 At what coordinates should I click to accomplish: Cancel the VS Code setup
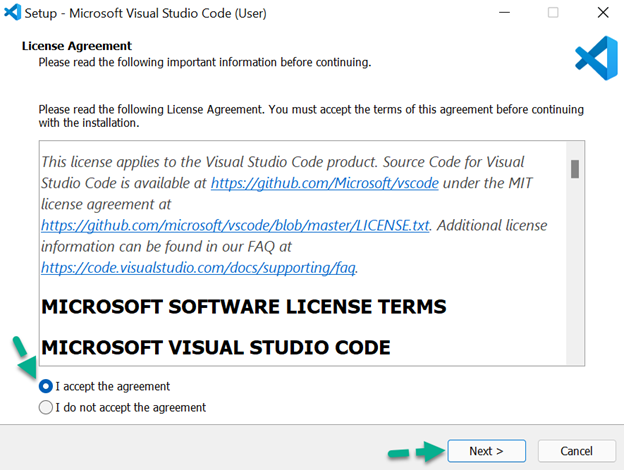576,451
